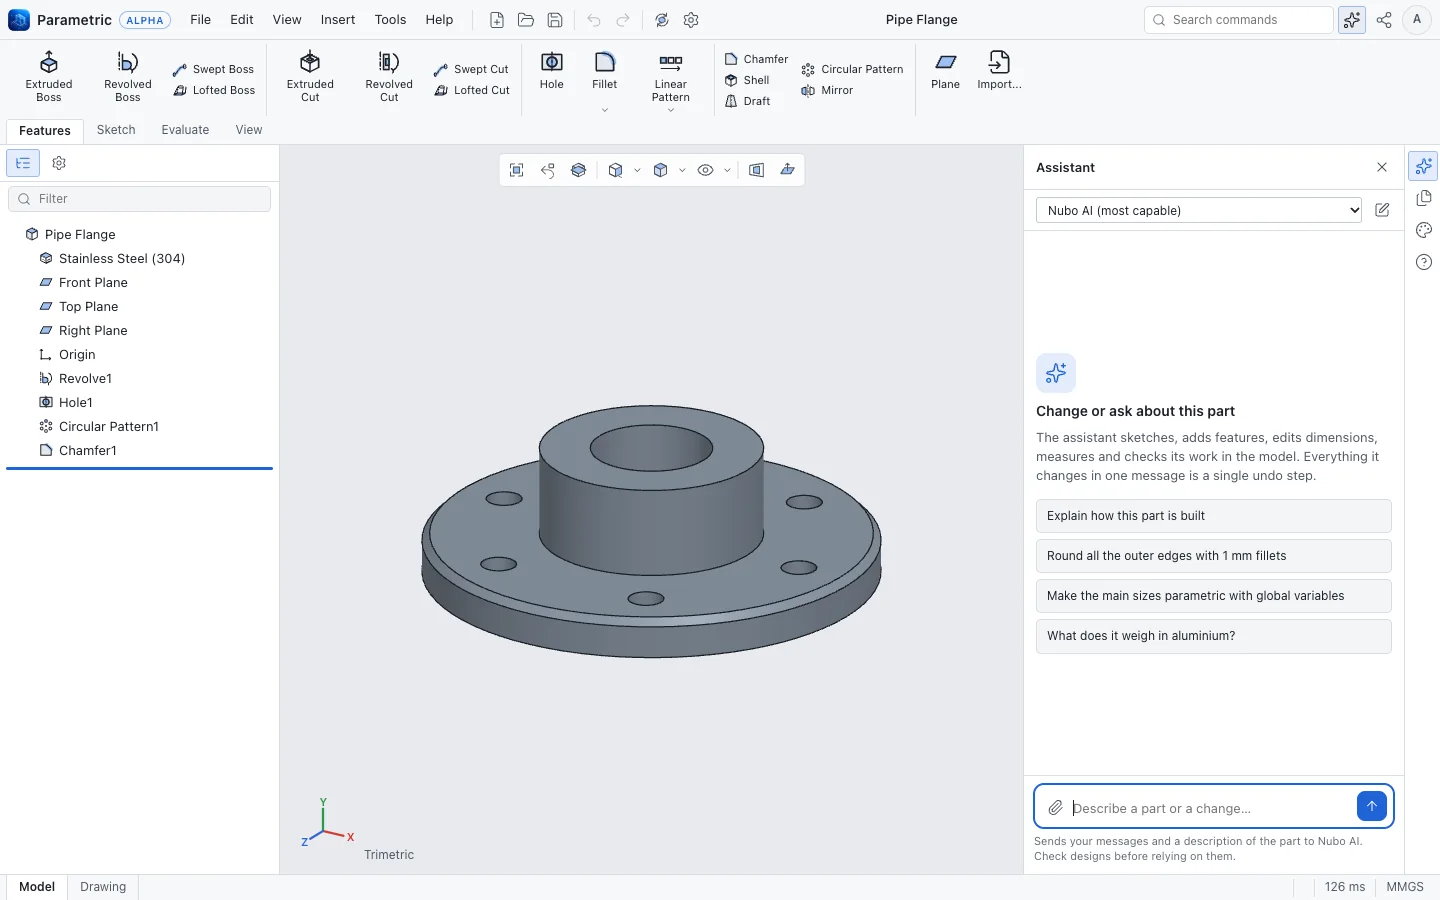Open the Nubo AI model selector
The image size is (1440, 900).
click(x=1199, y=210)
